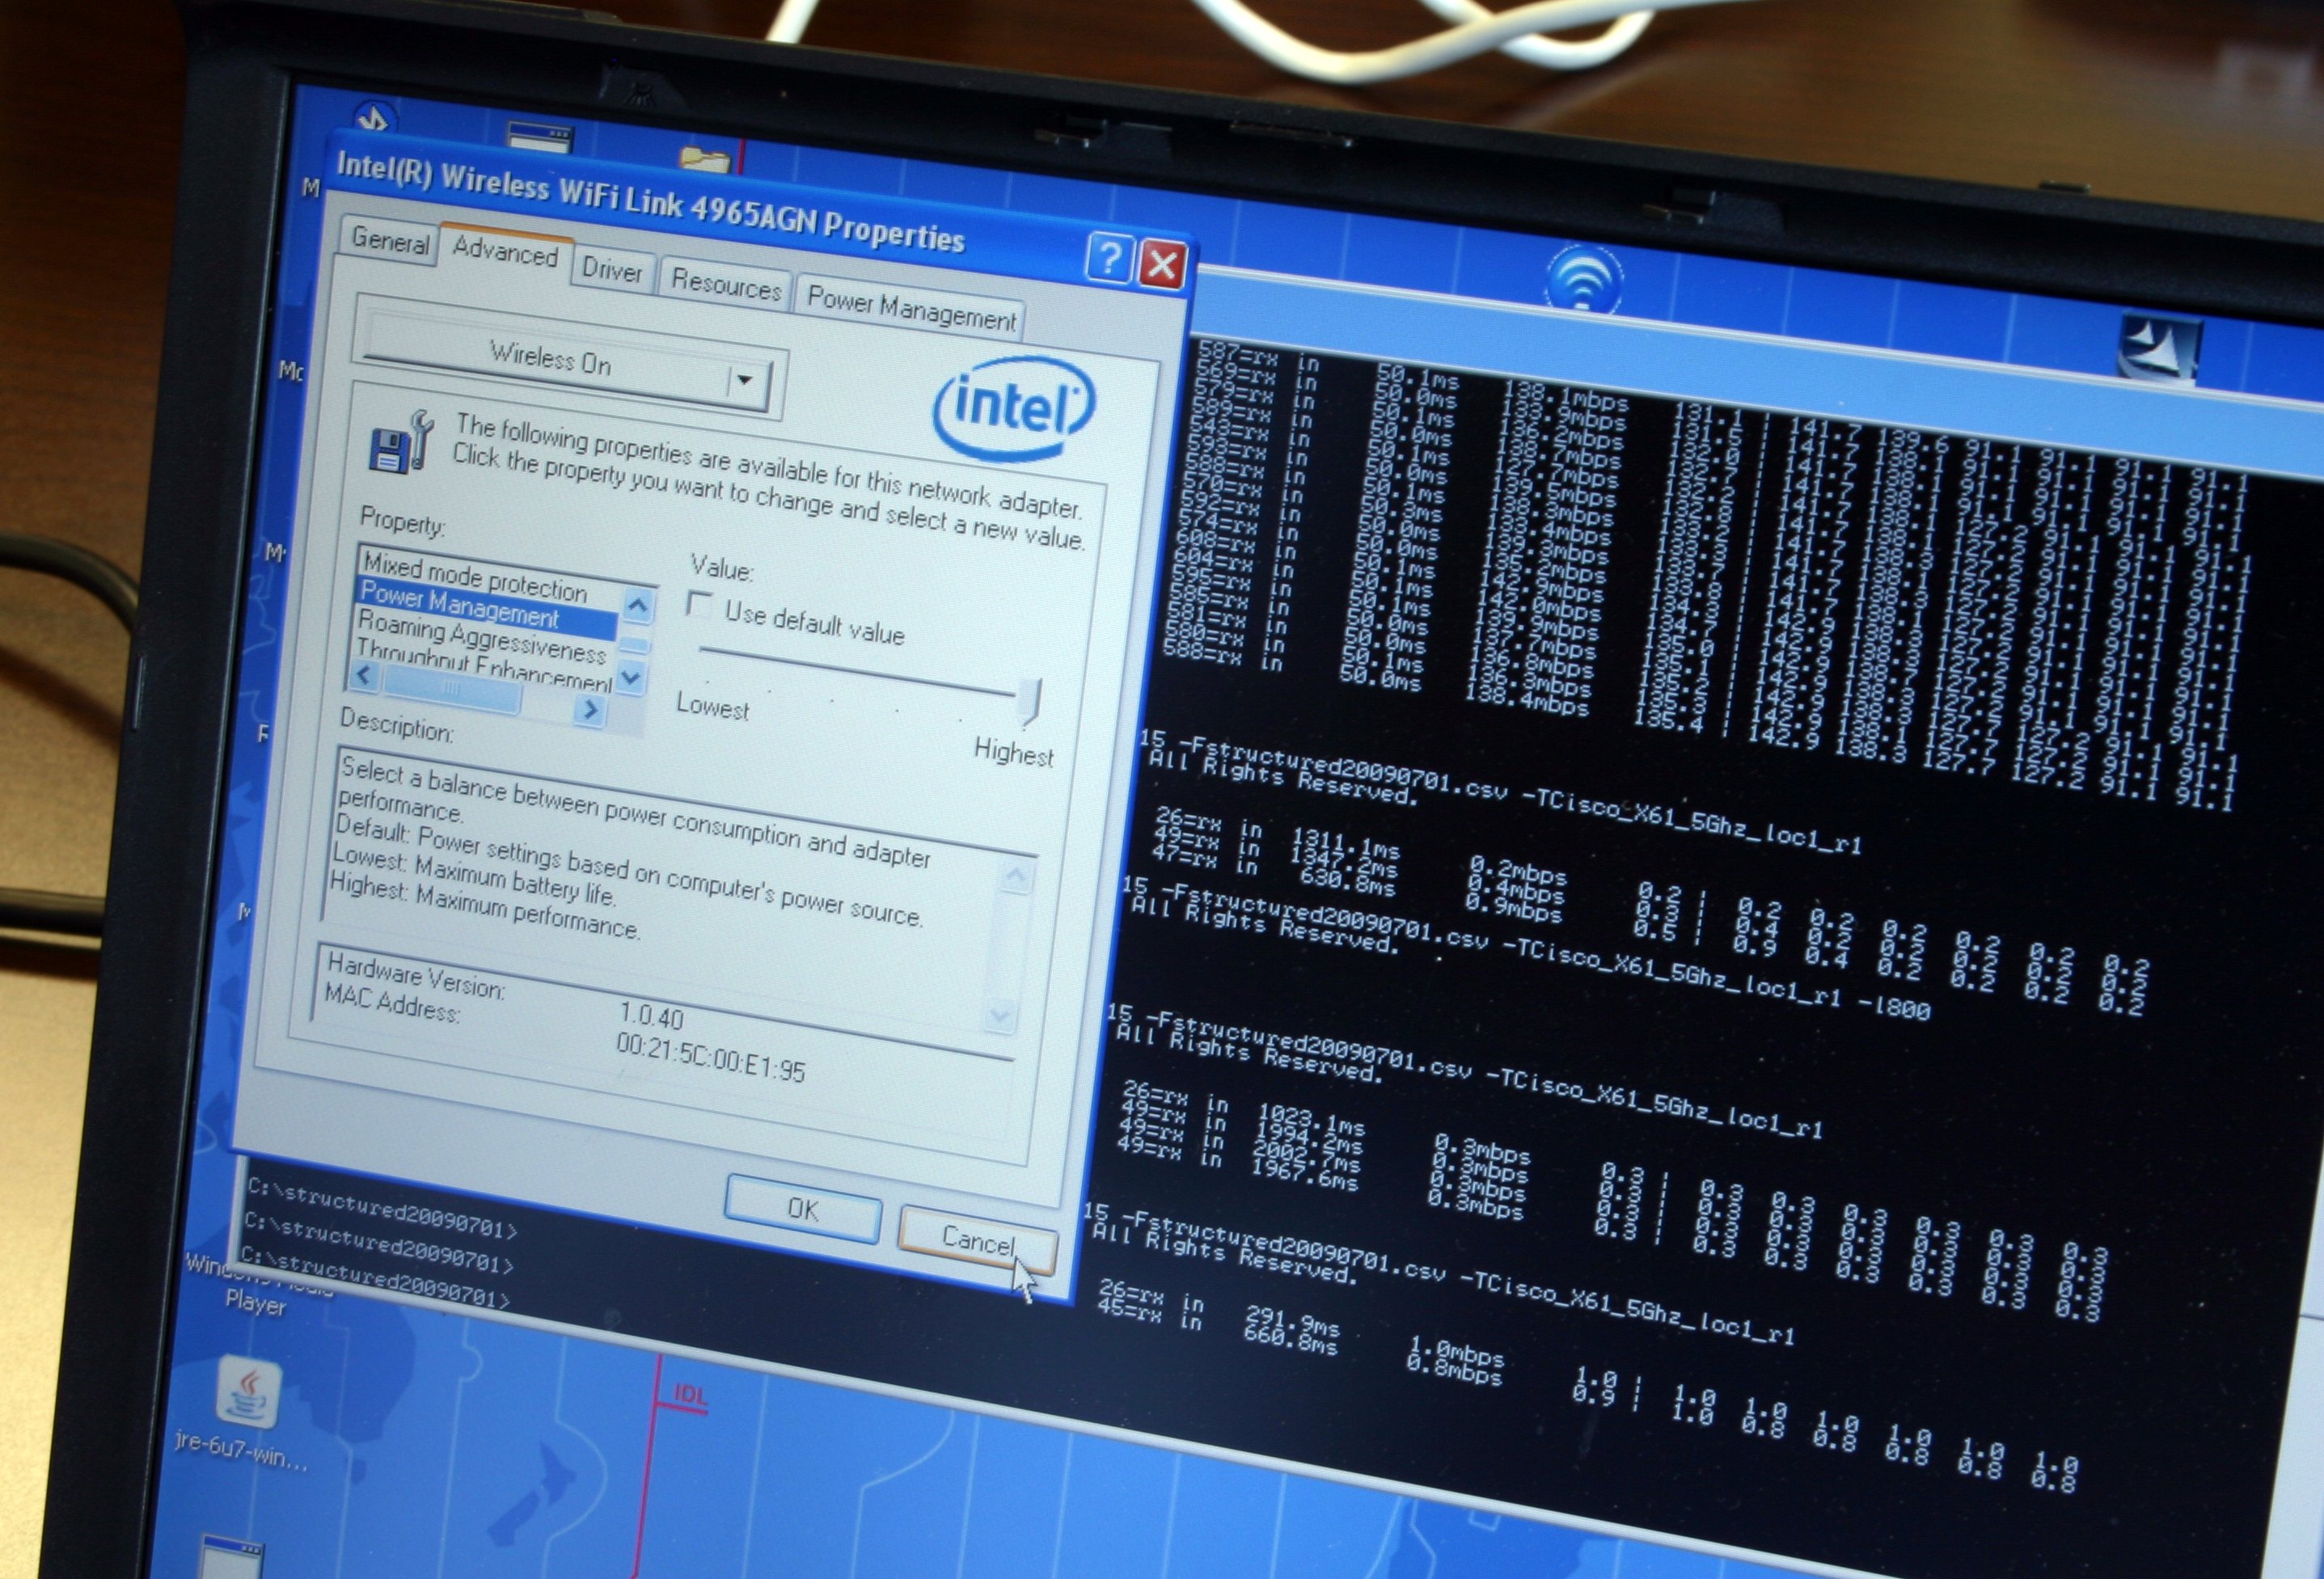Click the sail logo icon in the top right

click(x=2159, y=349)
